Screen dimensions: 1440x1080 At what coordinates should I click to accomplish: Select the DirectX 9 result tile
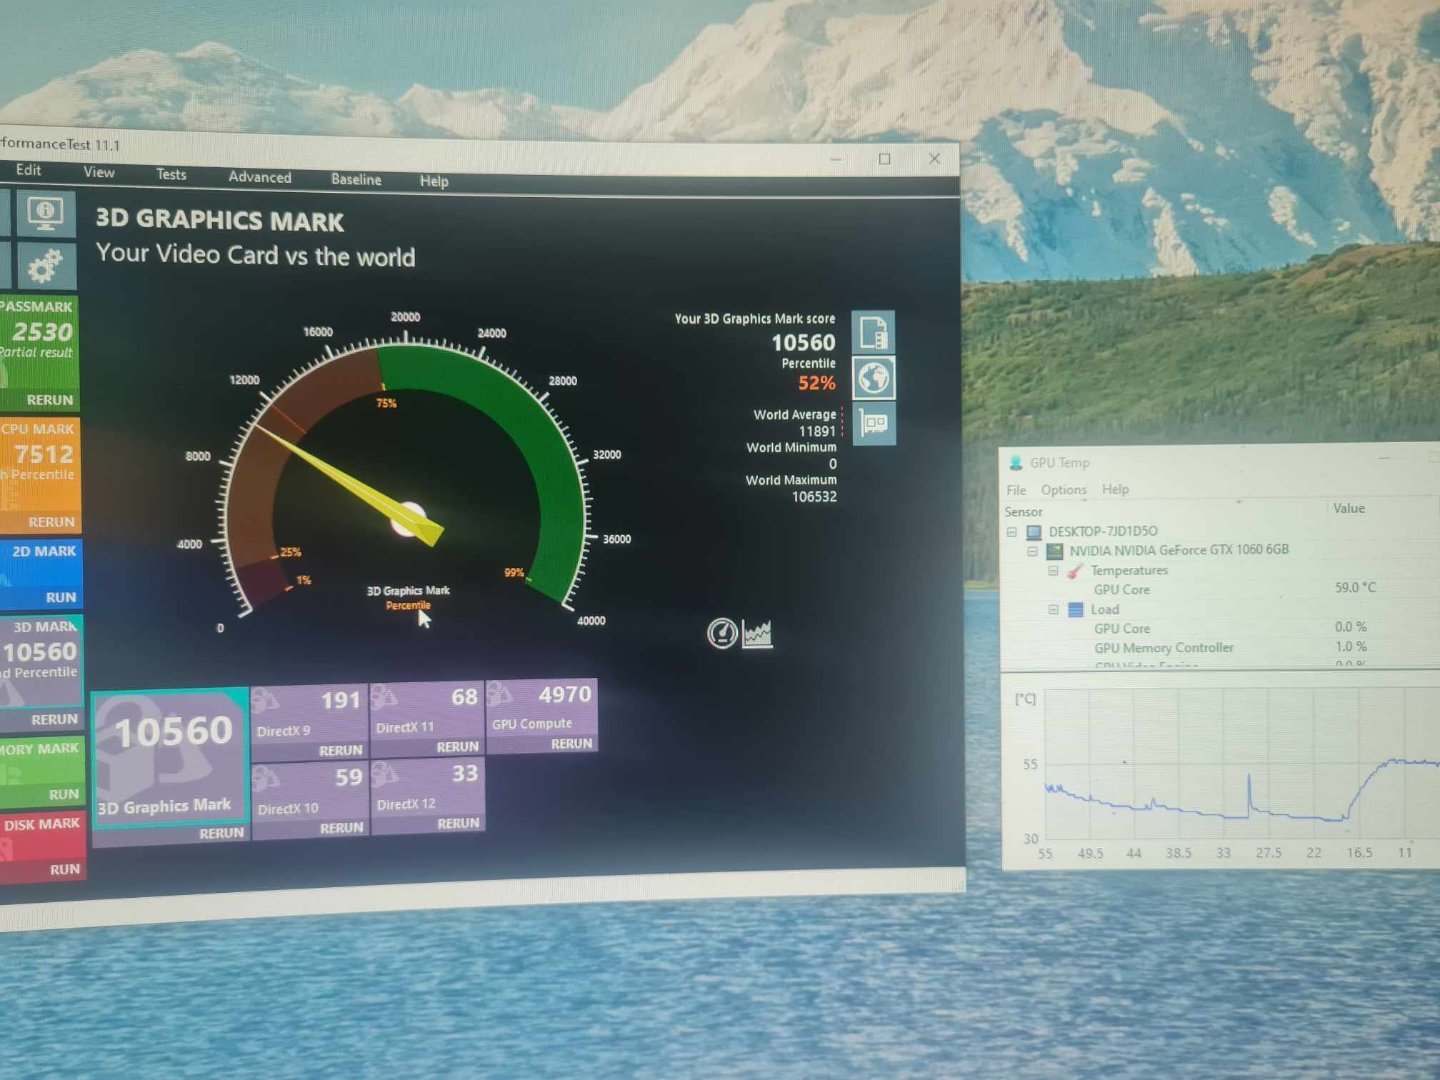tap(309, 722)
